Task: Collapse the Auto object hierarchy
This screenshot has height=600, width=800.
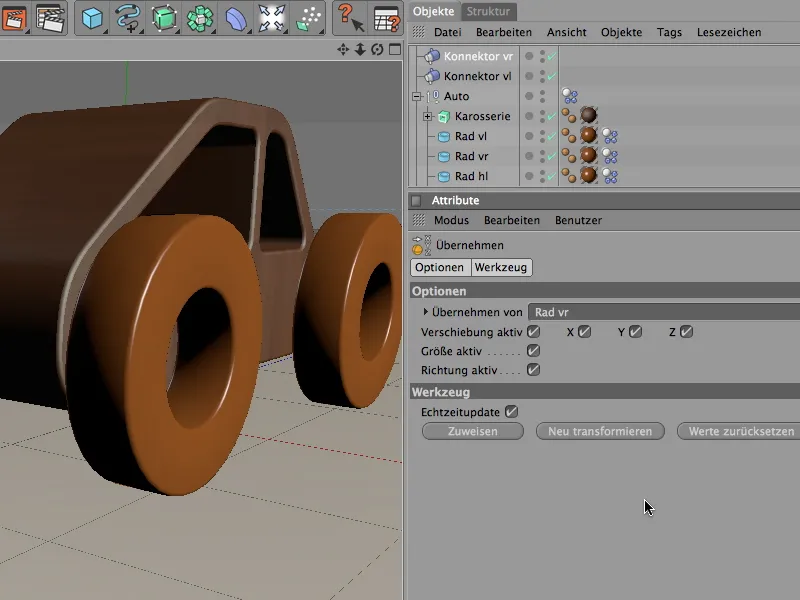Action: pyautogui.click(x=416, y=97)
